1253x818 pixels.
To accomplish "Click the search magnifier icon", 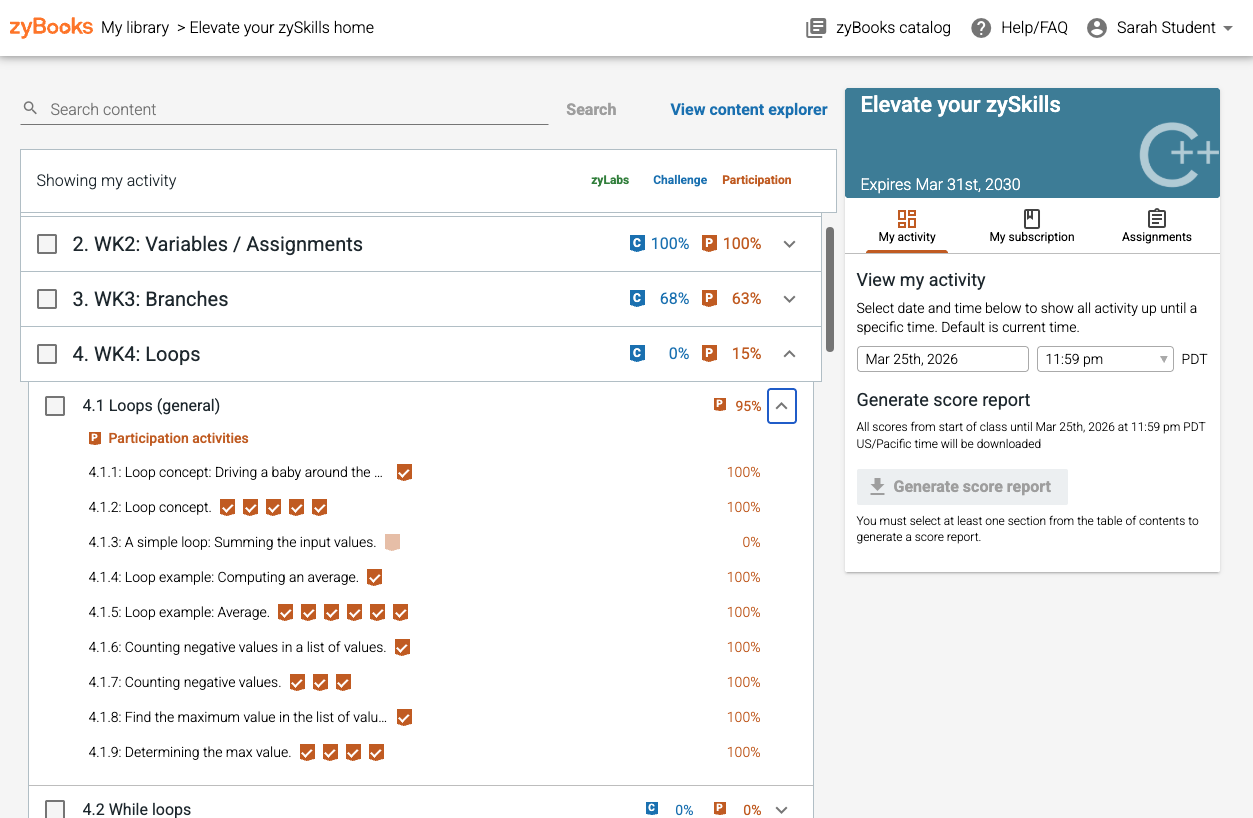I will 31,108.
